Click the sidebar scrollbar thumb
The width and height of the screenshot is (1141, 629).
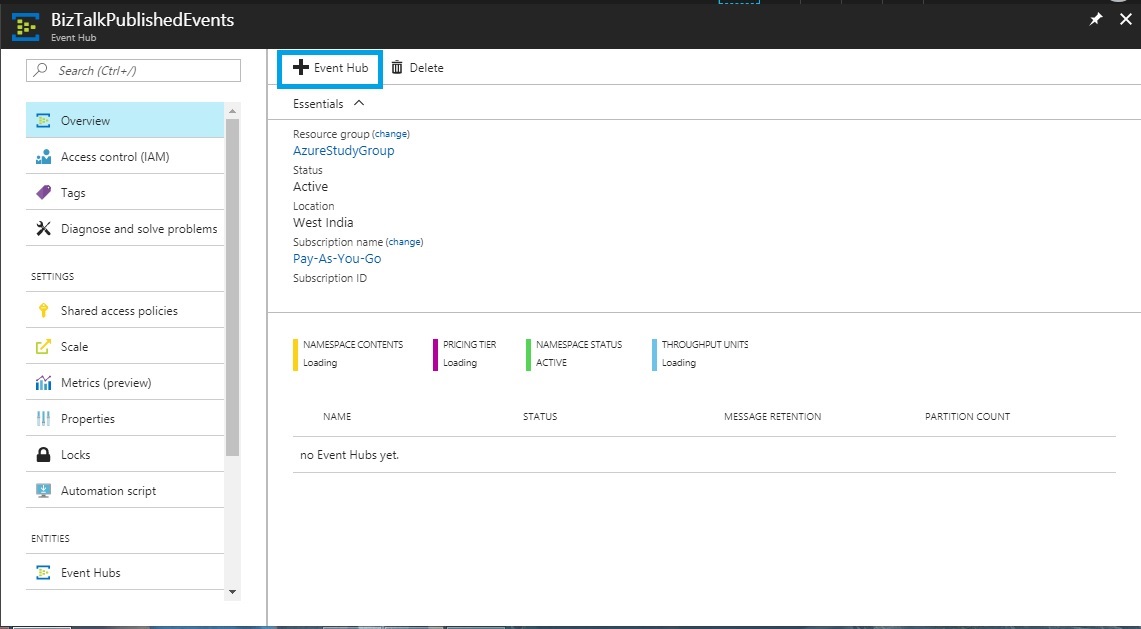tap(233, 287)
